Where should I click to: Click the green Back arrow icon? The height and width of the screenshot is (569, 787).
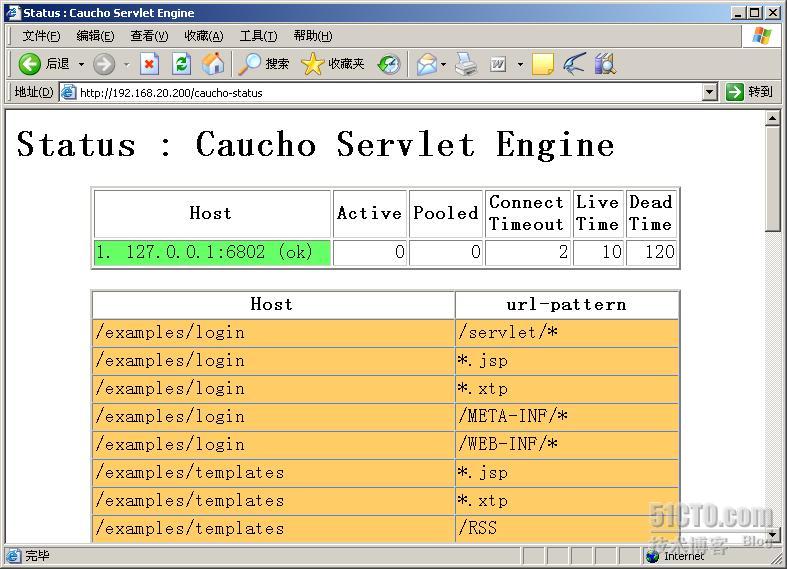30,64
